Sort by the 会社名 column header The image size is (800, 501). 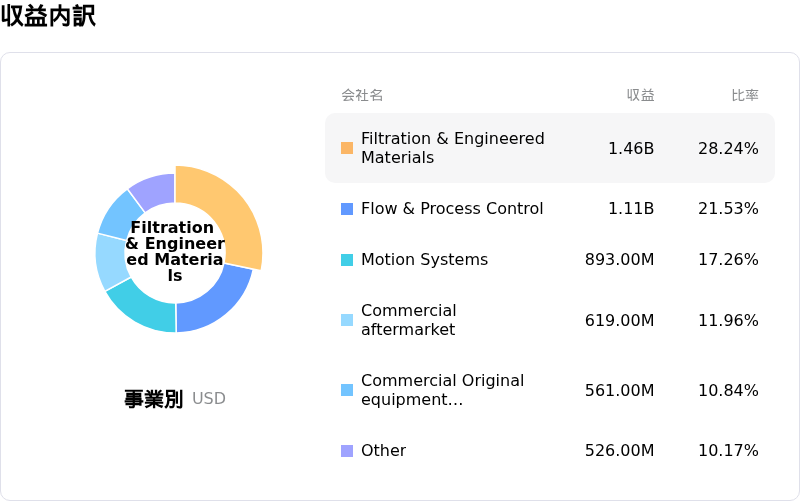click(362, 95)
